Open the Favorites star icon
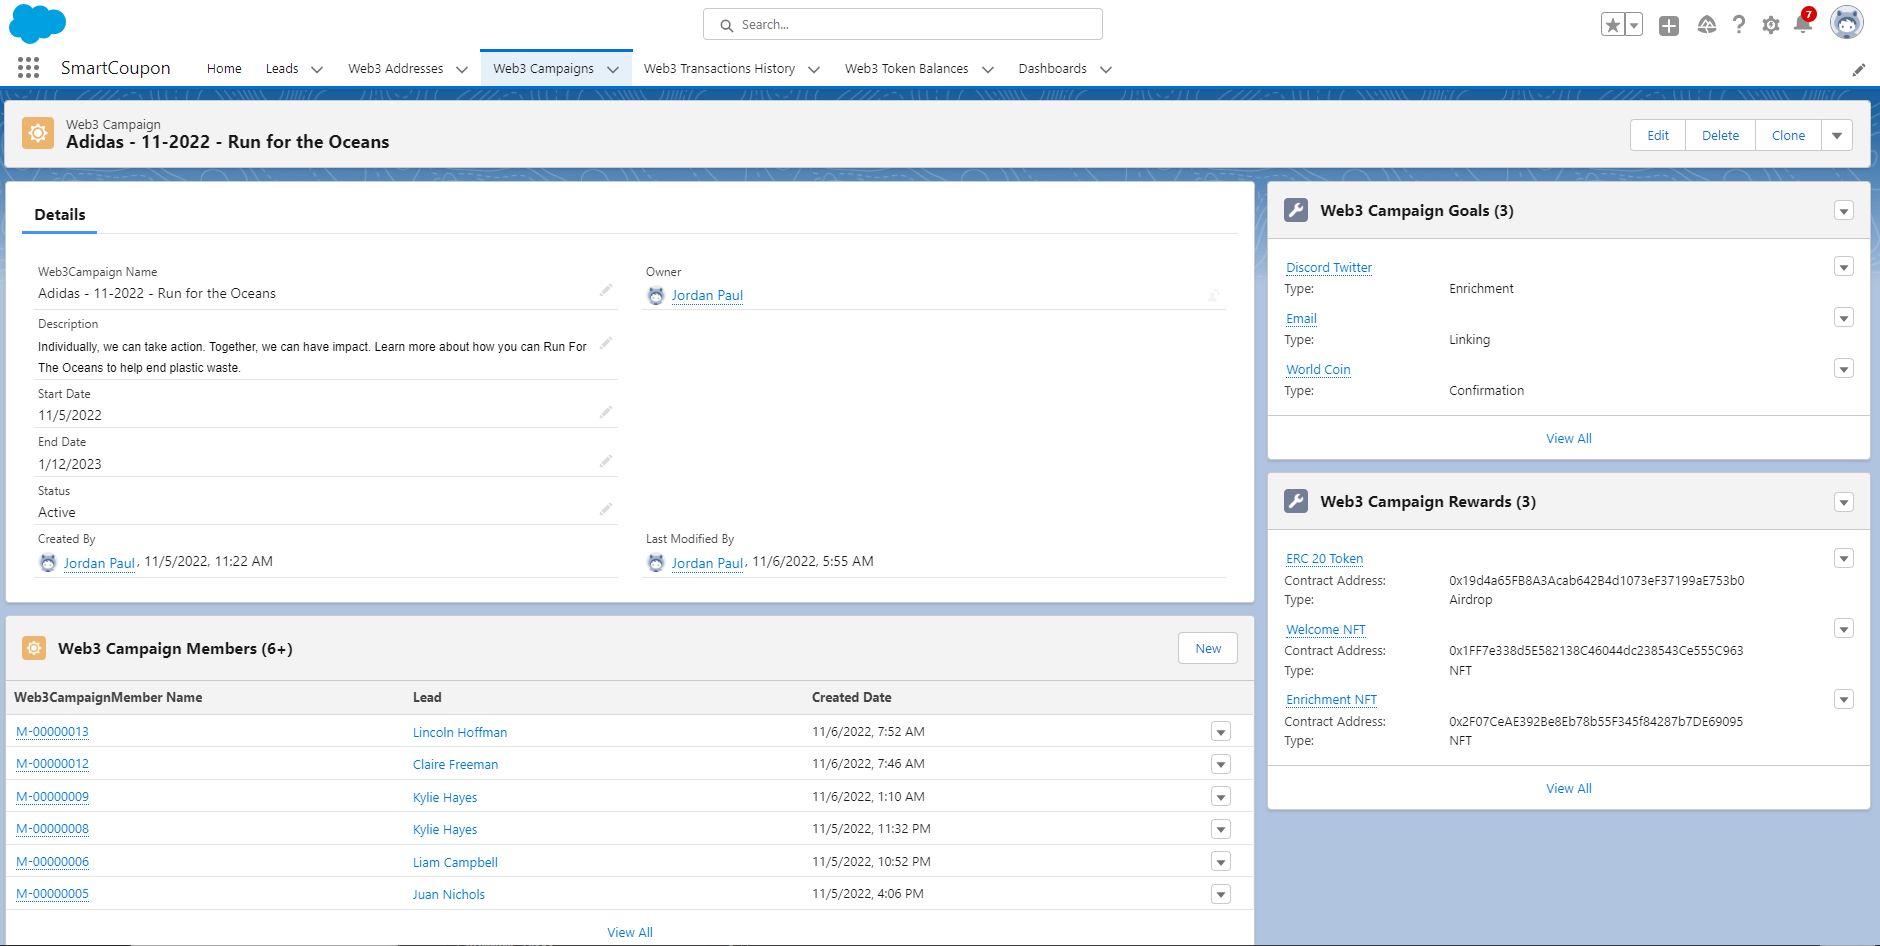The height and width of the screenshot is (946, 1880). coord(1612,25)
